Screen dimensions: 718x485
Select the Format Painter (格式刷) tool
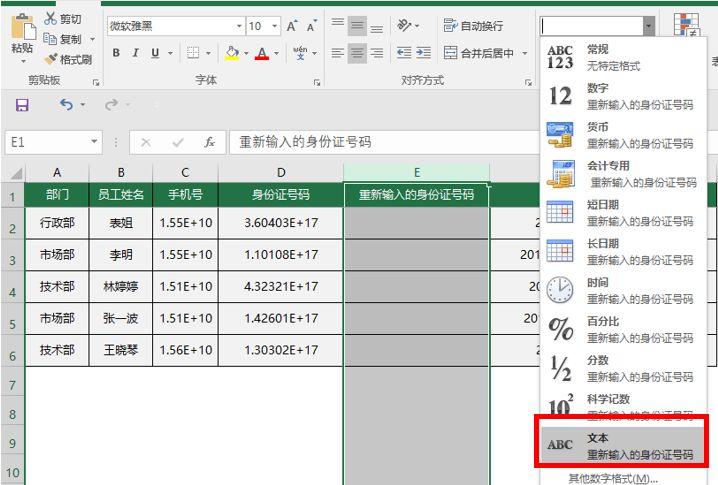click(68, 60)
